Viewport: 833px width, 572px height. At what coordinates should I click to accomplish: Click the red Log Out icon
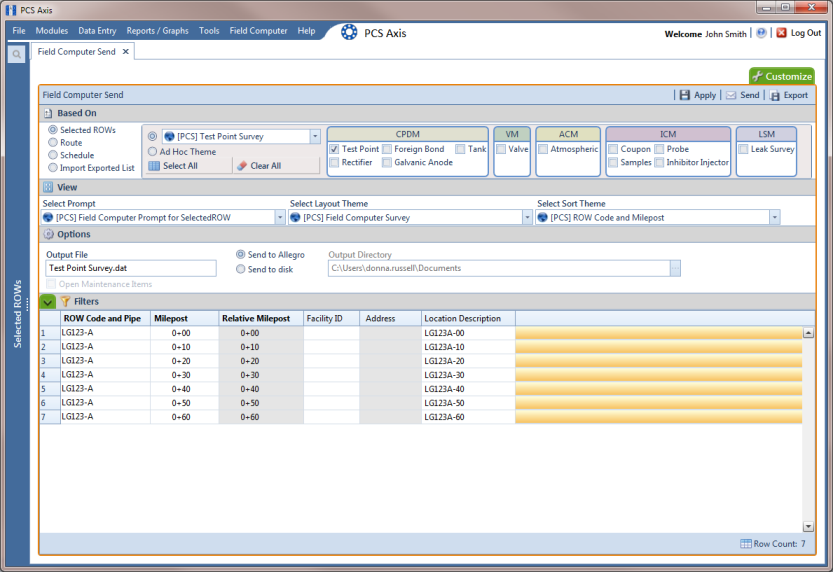tap(781, 33)
